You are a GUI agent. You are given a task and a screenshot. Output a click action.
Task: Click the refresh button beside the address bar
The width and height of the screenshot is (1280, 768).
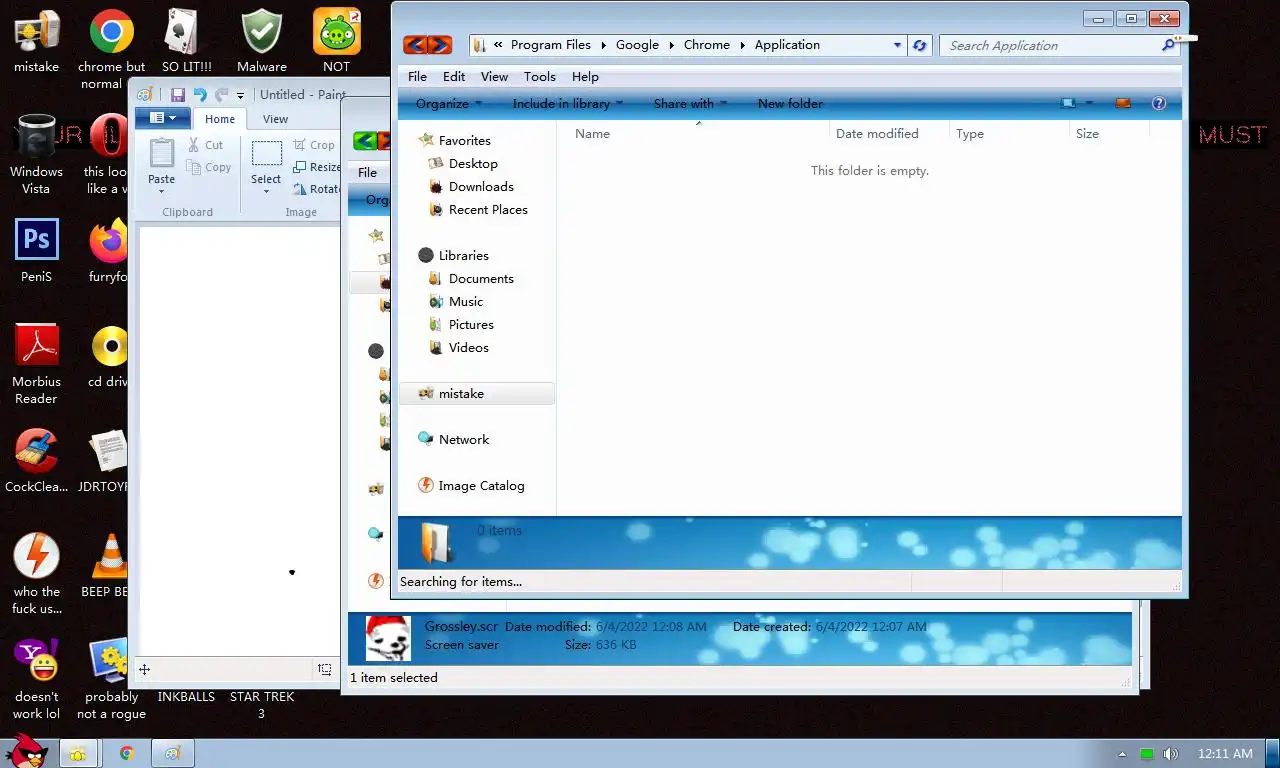920,45
